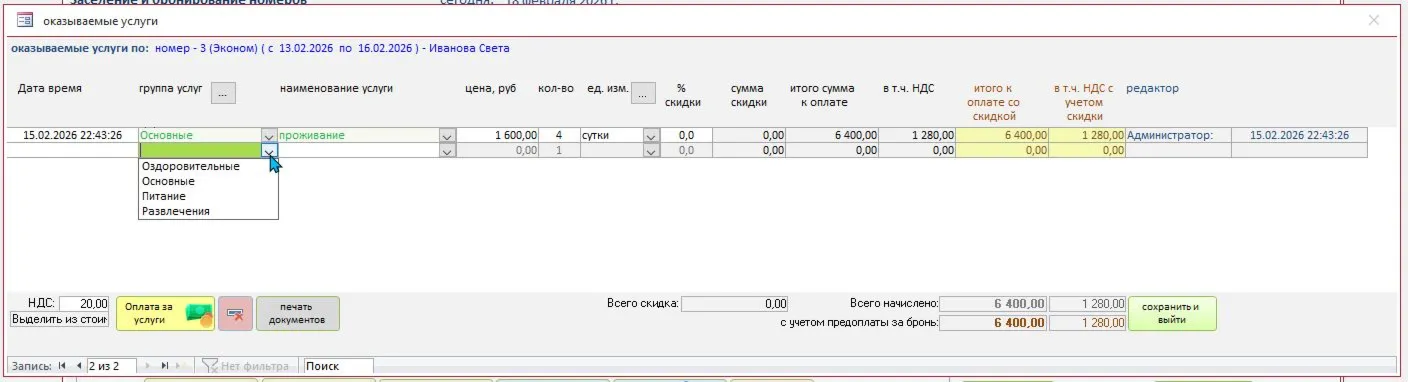
Task: Click Оплата за услуги payment button
Action: pos(166,313)
